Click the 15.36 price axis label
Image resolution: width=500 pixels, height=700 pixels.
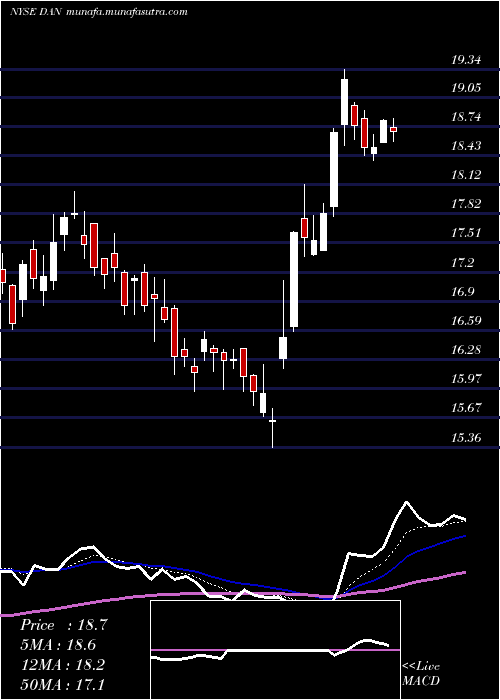pos(466,438)
